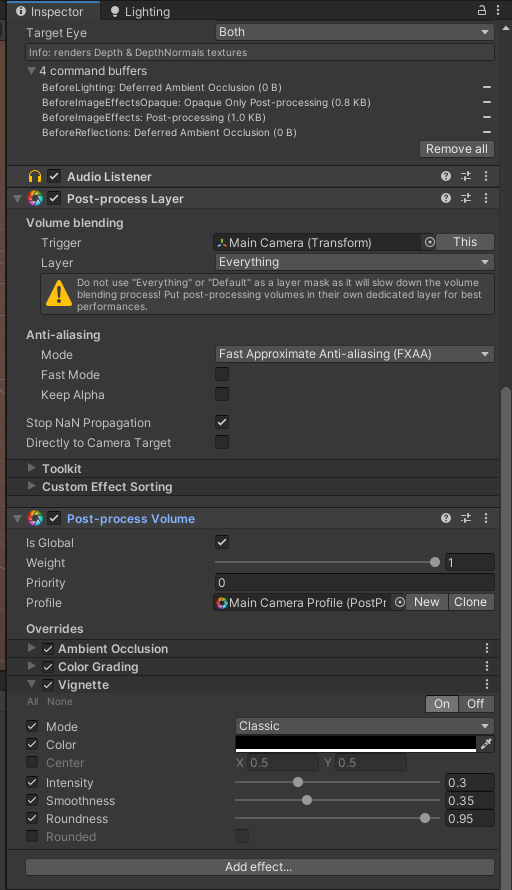Enable the Fast Mode checkbox
Image resolution: width=512 pixels, height=890 pixels.
222,374
